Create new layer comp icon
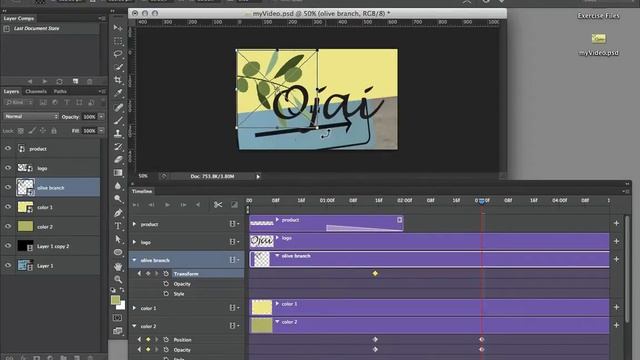The height and width of the screenshot is (360, 640). (76, 81)
